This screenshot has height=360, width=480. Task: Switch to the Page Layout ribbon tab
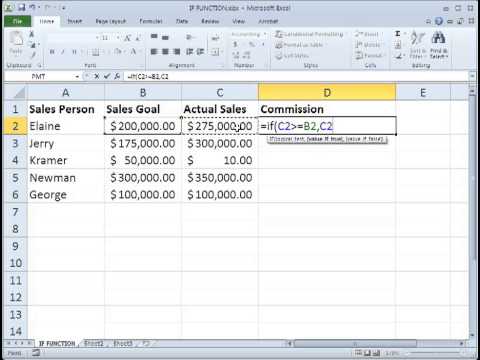click(111, 21)
